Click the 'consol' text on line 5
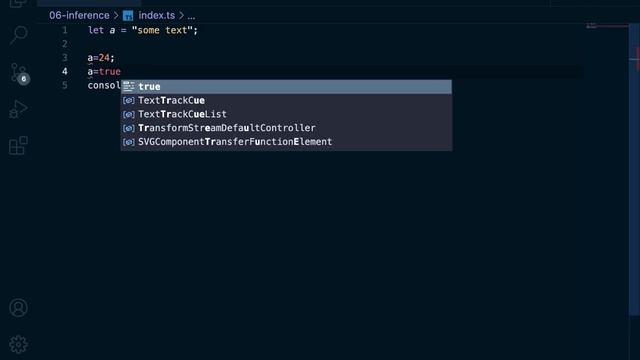 click(x=104, y=85)
